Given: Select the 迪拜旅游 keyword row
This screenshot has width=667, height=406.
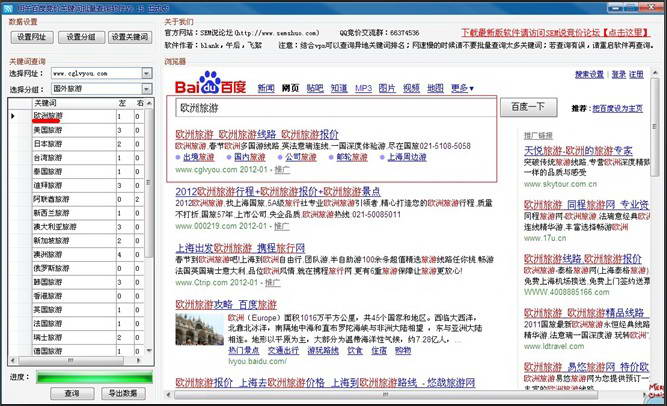Looking at the screenshot, I should click(x=77, y=186).
